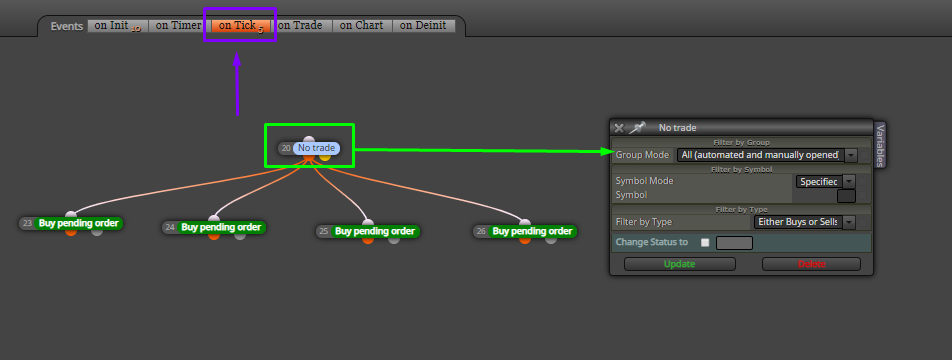This screenshot has height=360, width=952.
Task: Click the gray output connector of block 23
Action: 97,232
